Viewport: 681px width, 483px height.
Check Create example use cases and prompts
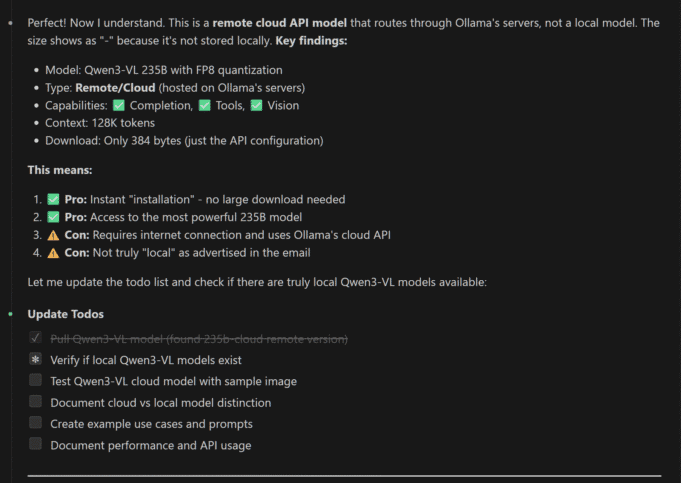click(36, 423)
